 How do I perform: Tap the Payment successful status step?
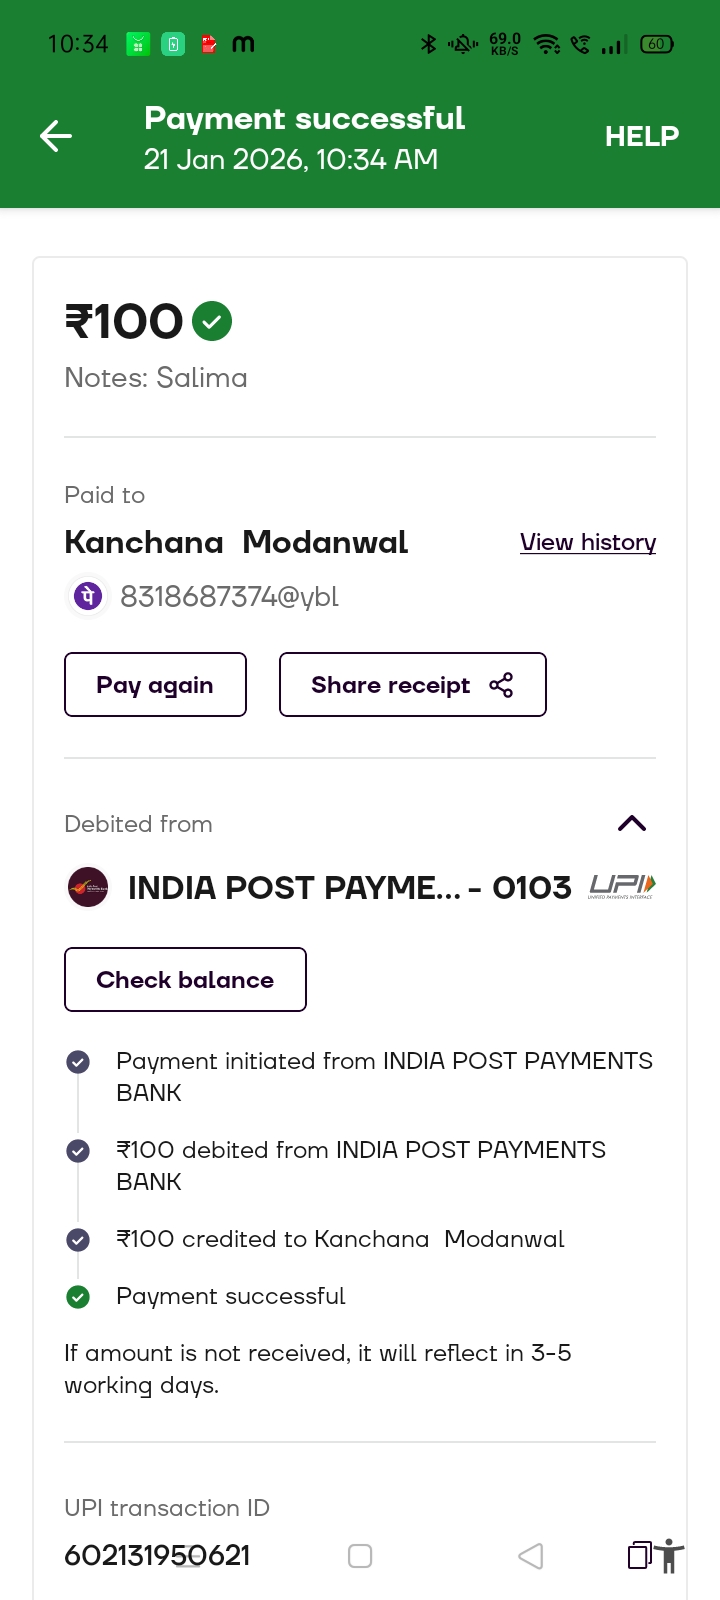click(x=230, y=1296)
